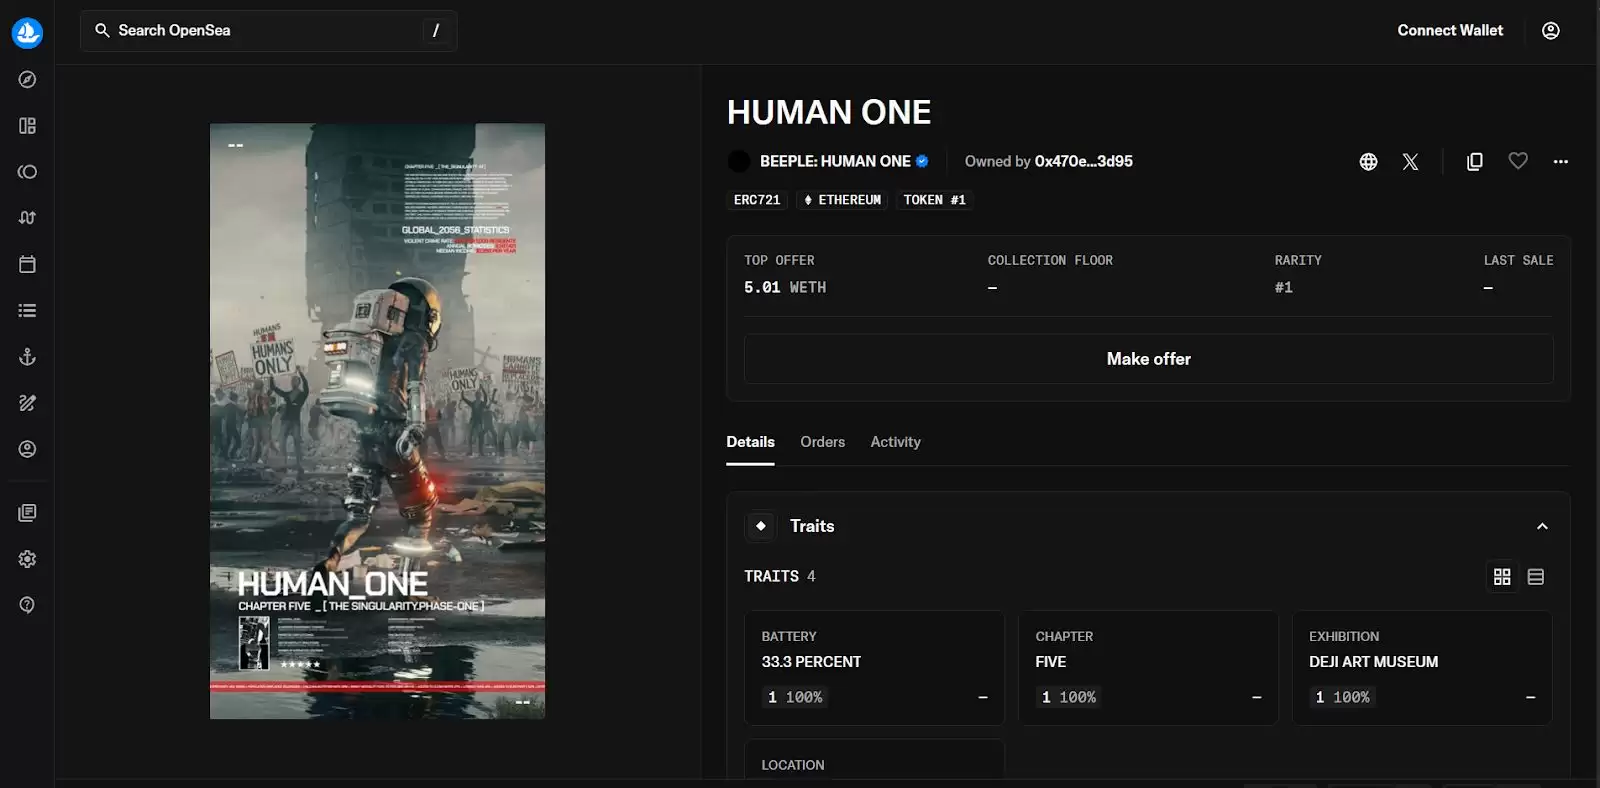This screenshot has width=1600, height=788.
Task: Open the profile account menu icon
Action: pyautogui.click(x=1550, y=31)
